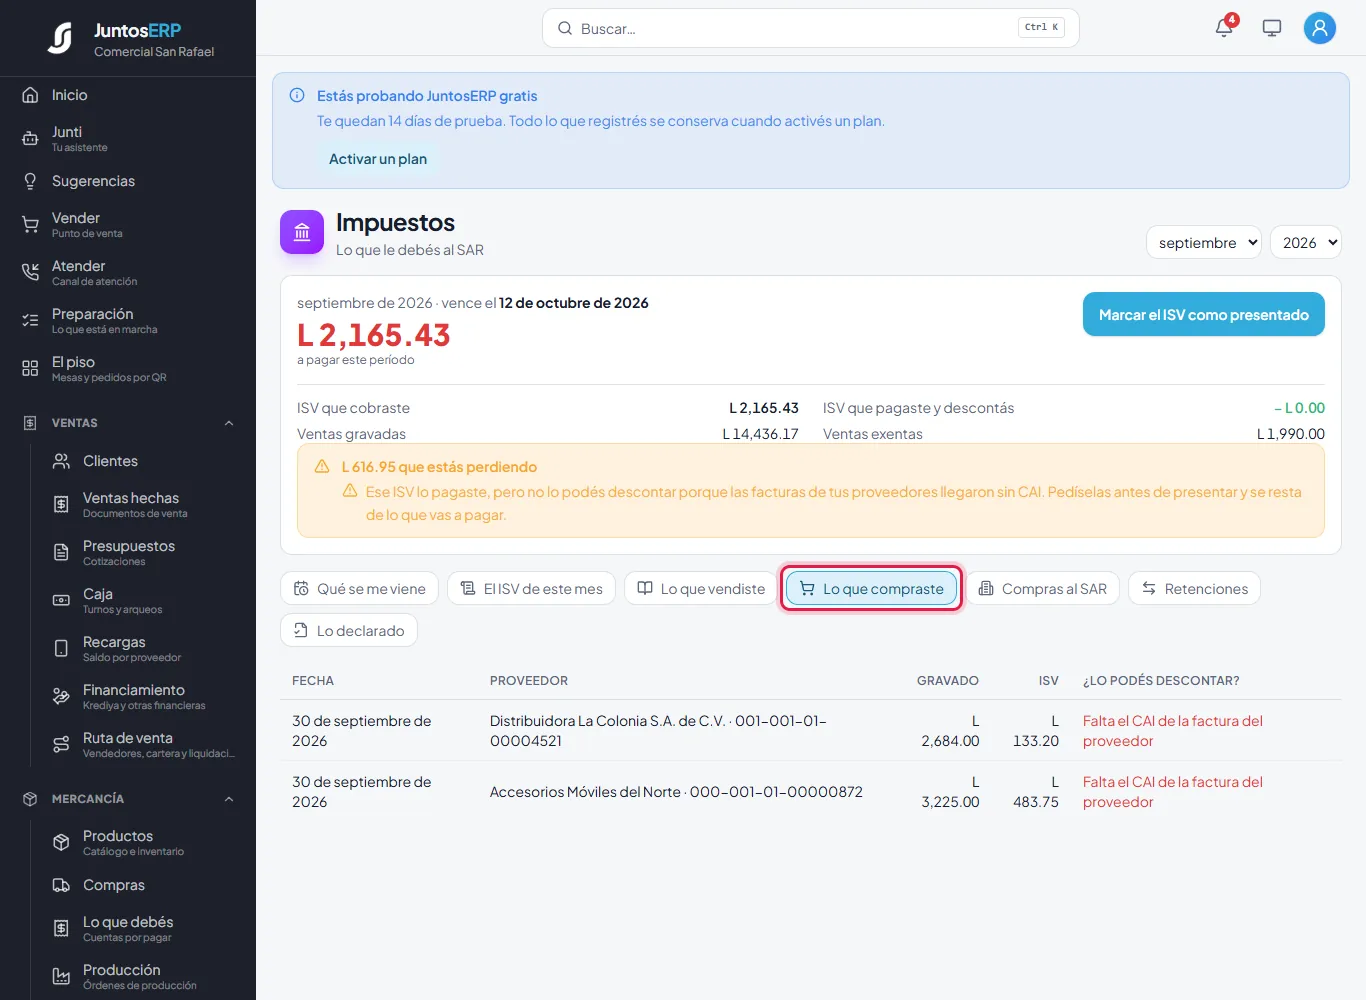The width and height of the screenshot is (1366, 1000).
Task: Click the Producción factory icon
Action: coord(61,977)
